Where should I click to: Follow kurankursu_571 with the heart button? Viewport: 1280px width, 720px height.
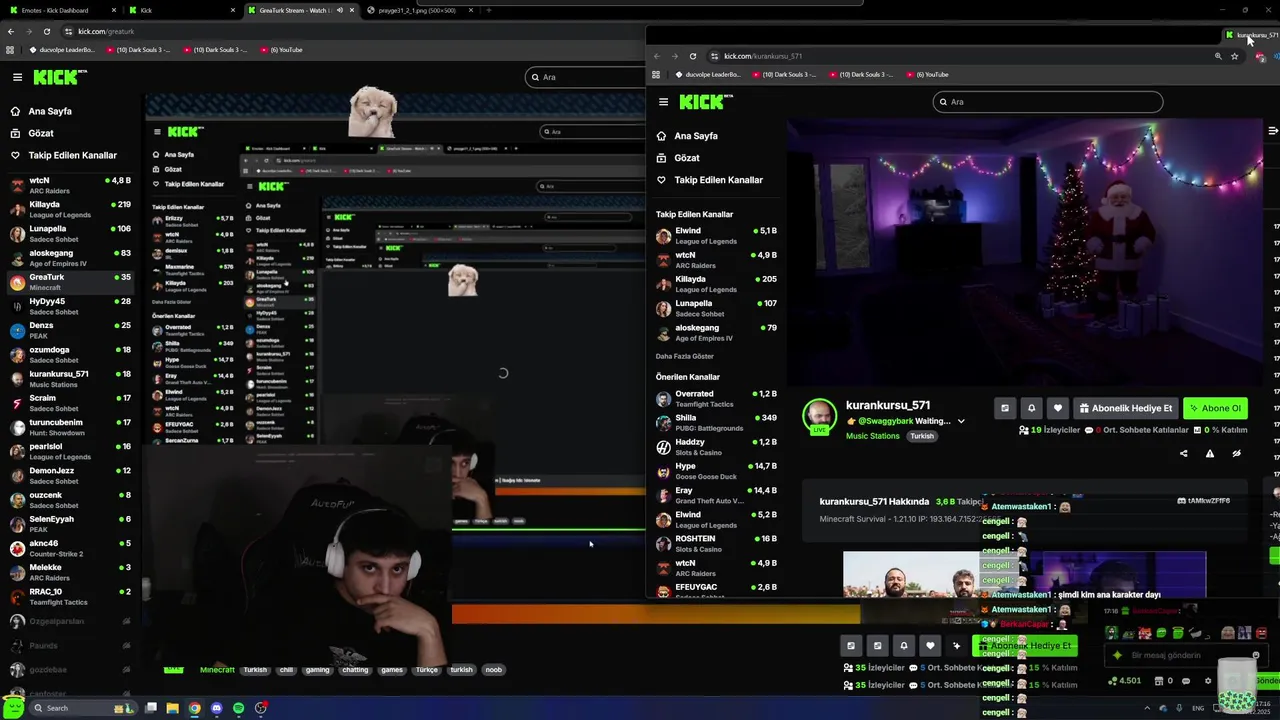(x=1057, y=408)
